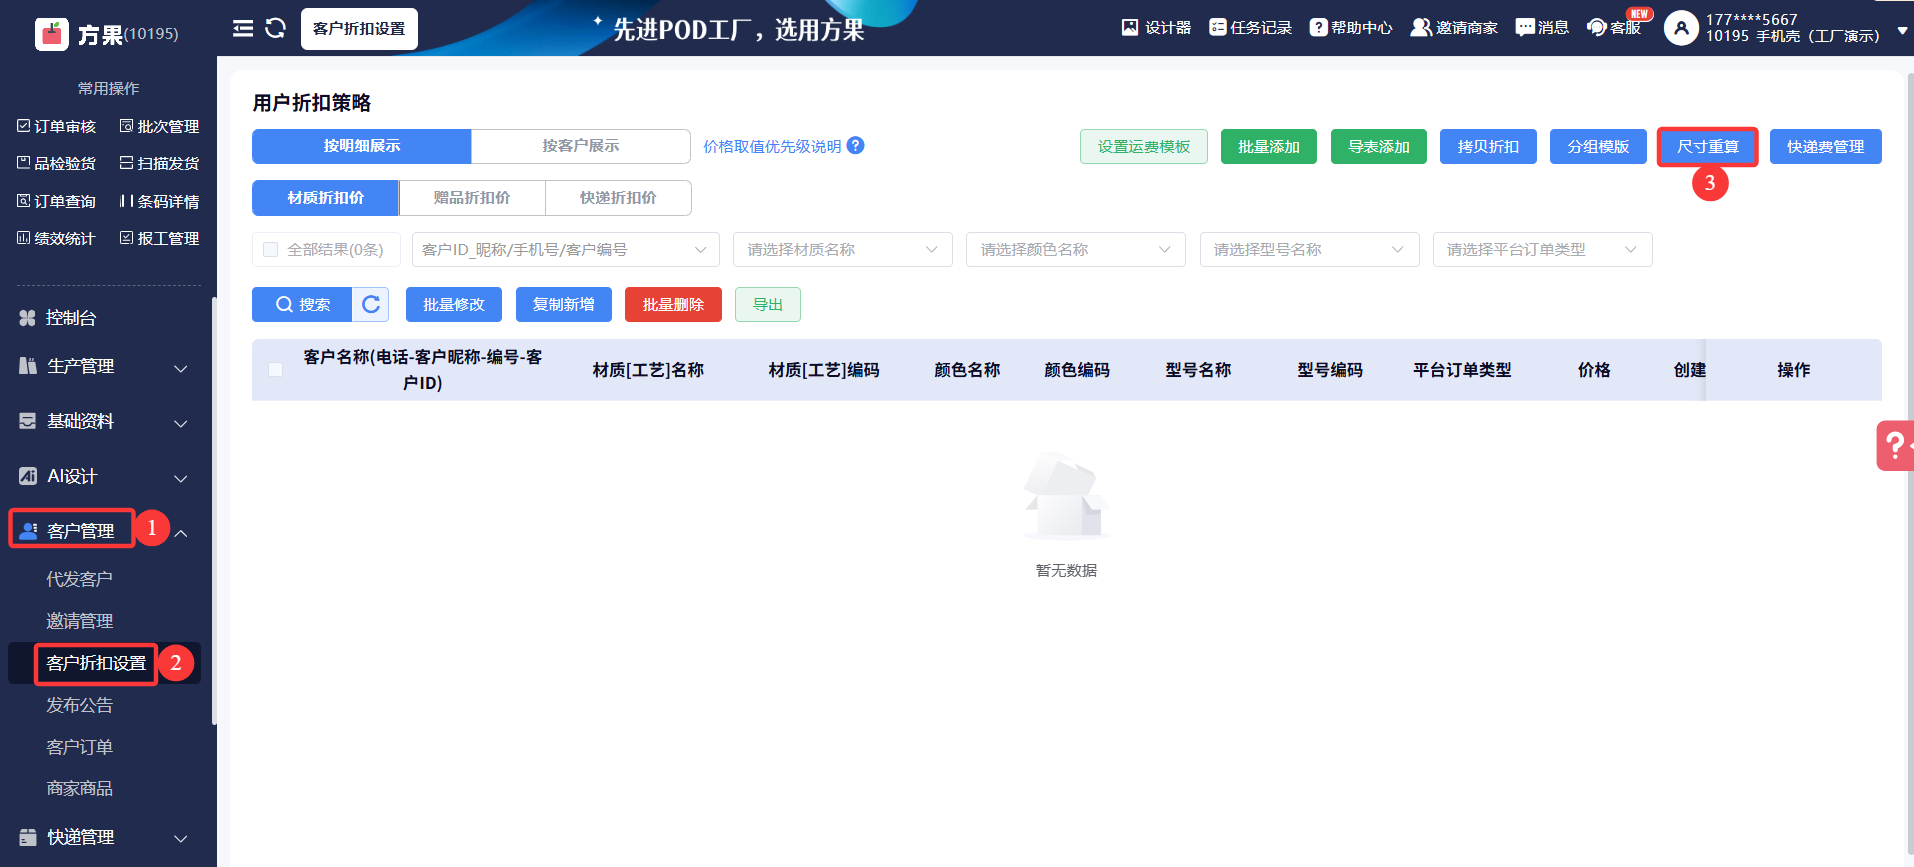
Task: Collapse the sidebar with the menu icon
Action: point(243,28)
